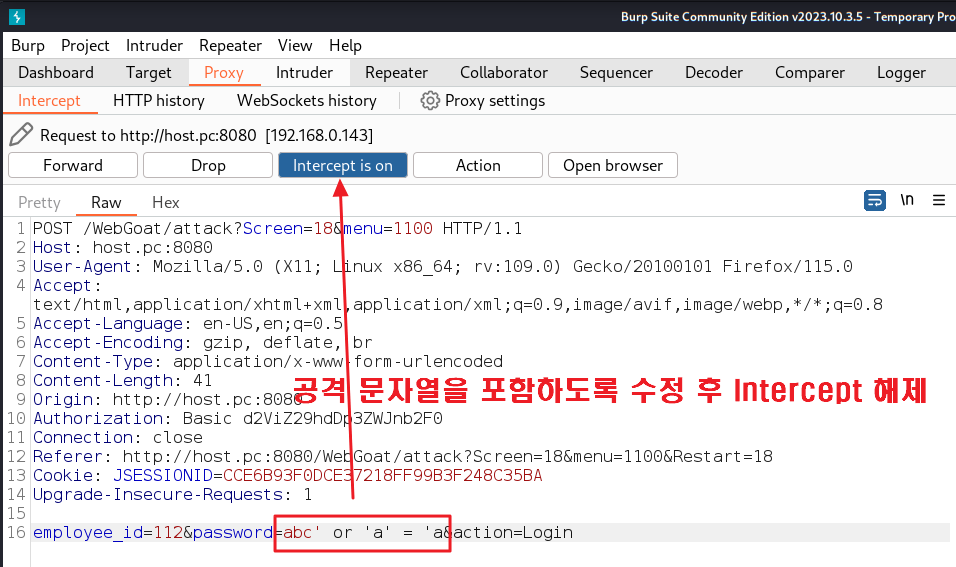Select the Proxy tab
956x567 pixels.
pos(224,73)
